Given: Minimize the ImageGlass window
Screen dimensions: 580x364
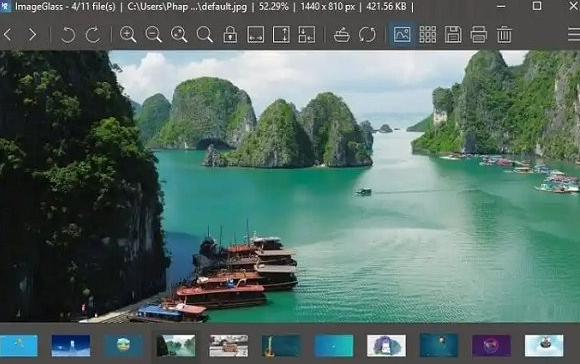Looking at the screenshot, I should pos(501,6).
